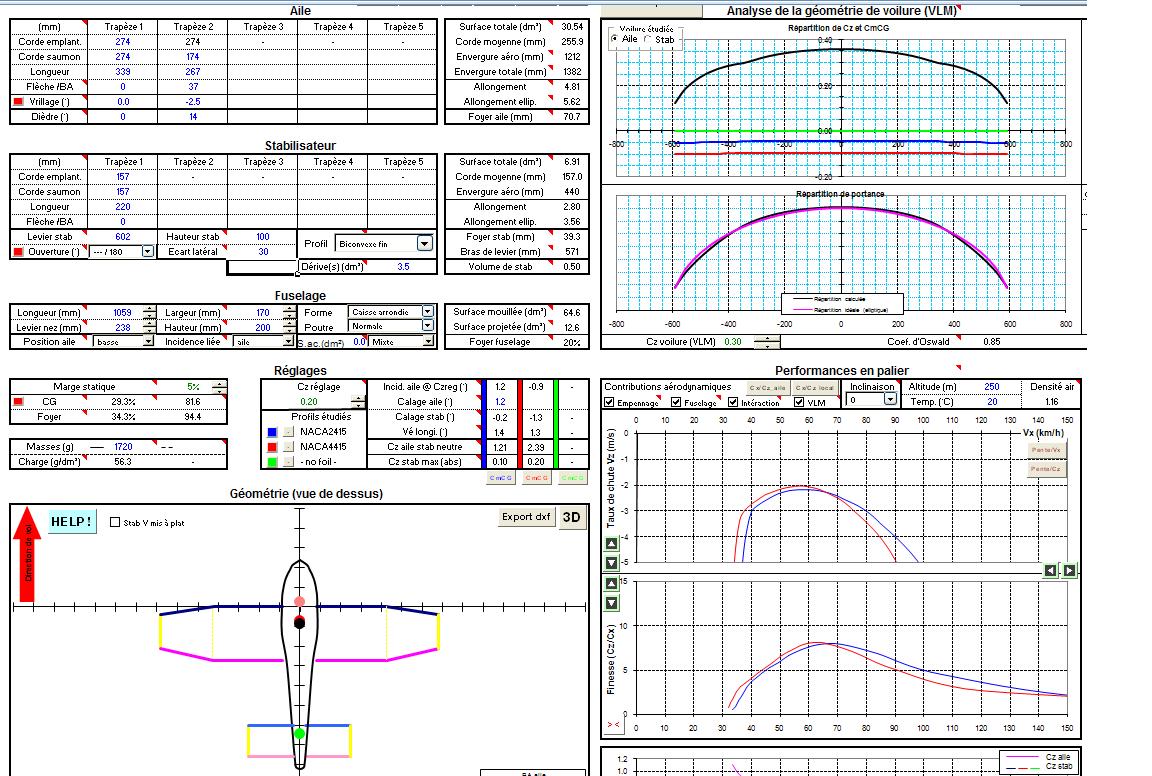The image size is (1152, 776).
Task: Open the Inclinaison dropdown
Action: click(x=889, y=399)
